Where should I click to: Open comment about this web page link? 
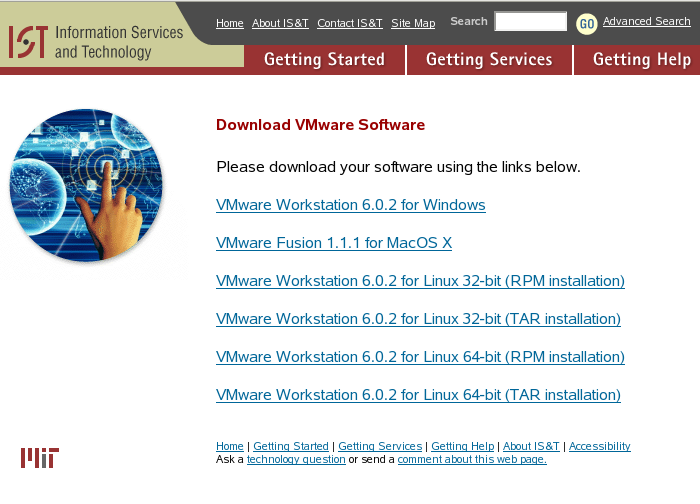(472, 459)
